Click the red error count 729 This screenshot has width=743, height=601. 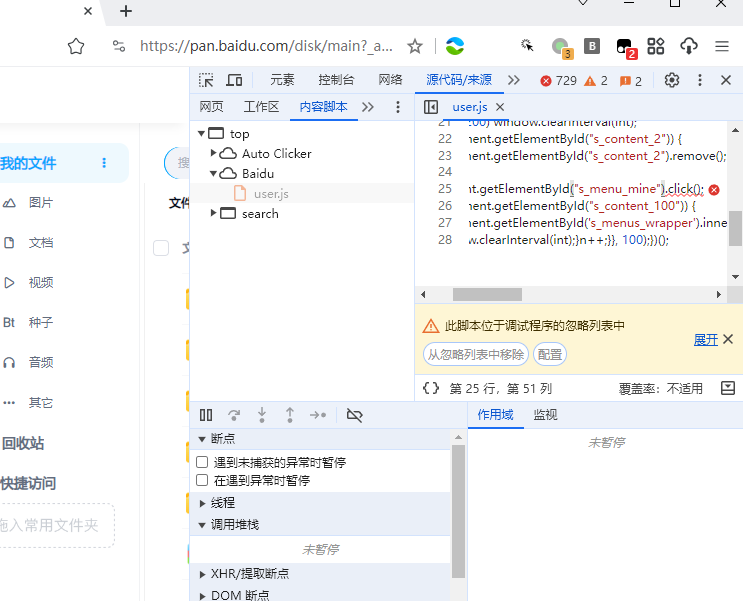pyautogui.click(x=559, y=81)
